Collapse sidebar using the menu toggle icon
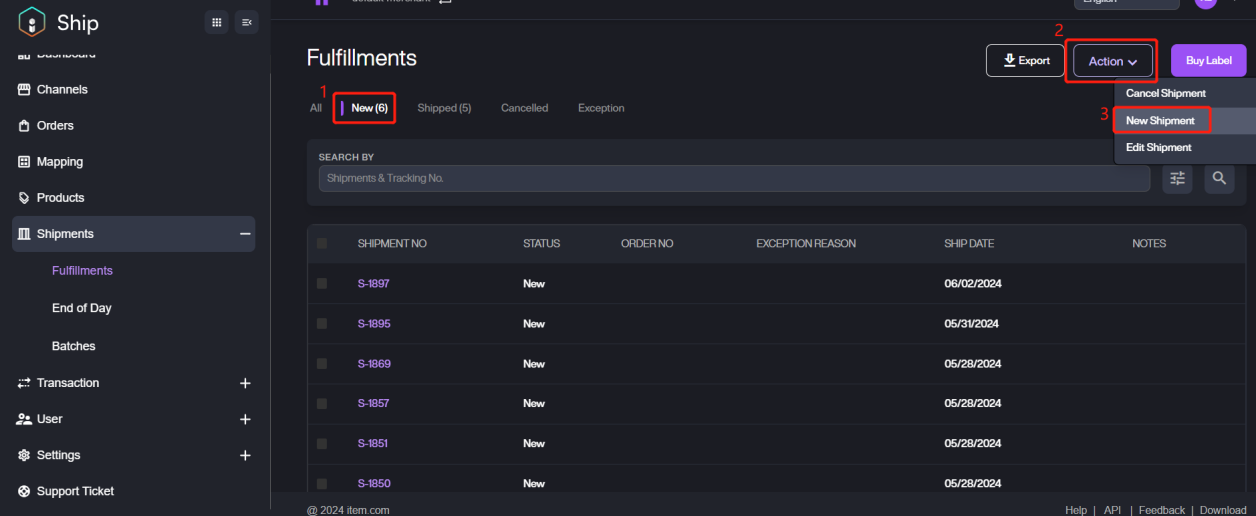Image resolution: width=1256 pixels, height=516 pixels. (246, 22)
